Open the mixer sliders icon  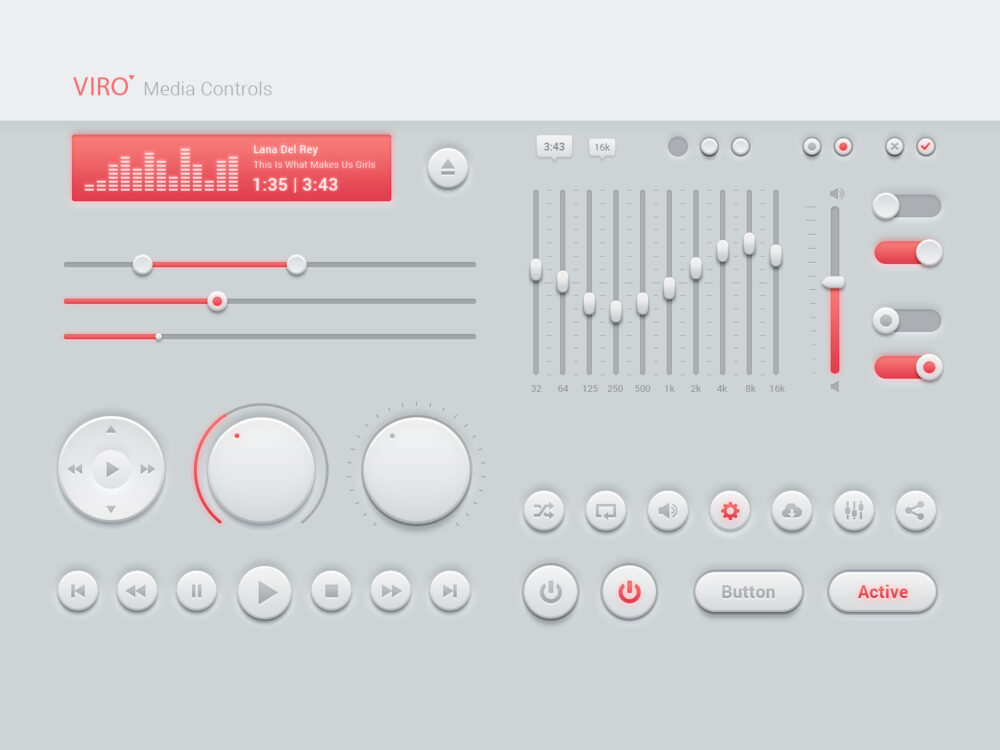[x=853, y=511]
